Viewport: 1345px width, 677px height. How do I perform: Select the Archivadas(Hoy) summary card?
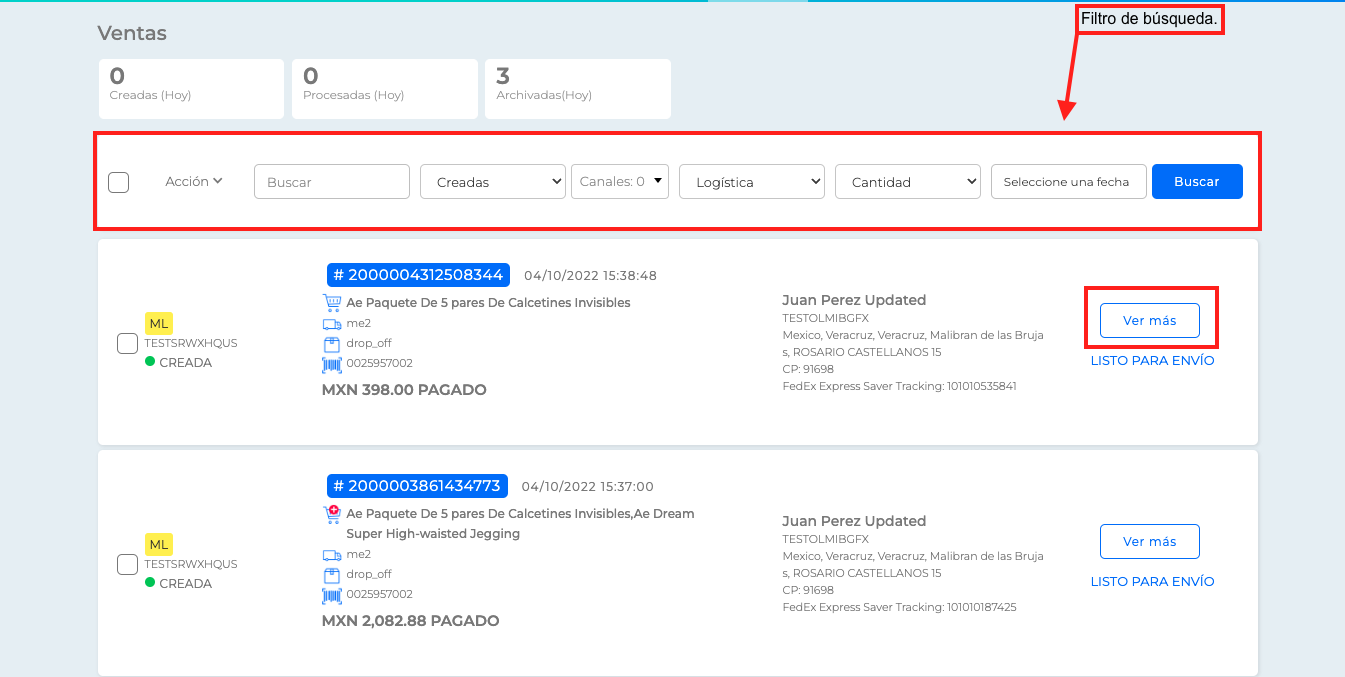tap(578, 89)
